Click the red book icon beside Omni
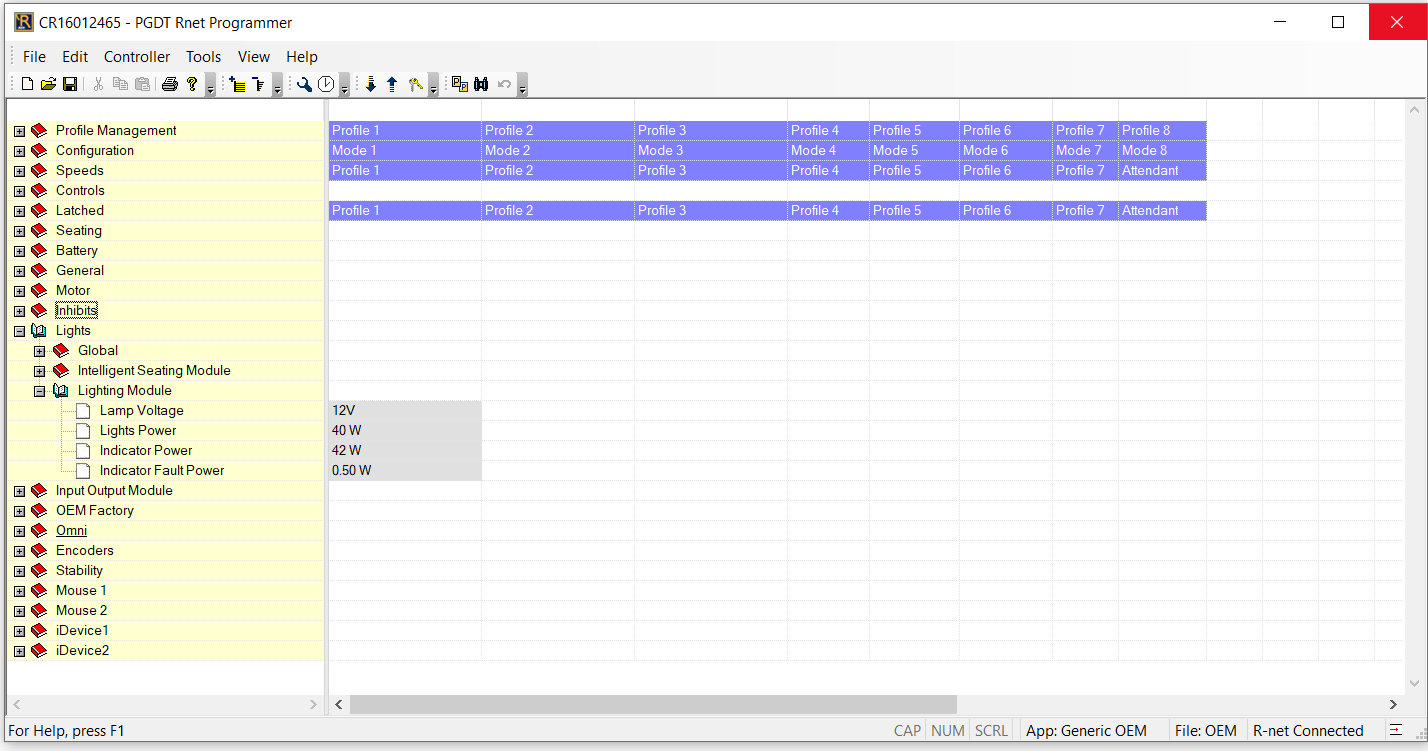The height and width of the screenshot is (751, 1428). pos(39,531)
